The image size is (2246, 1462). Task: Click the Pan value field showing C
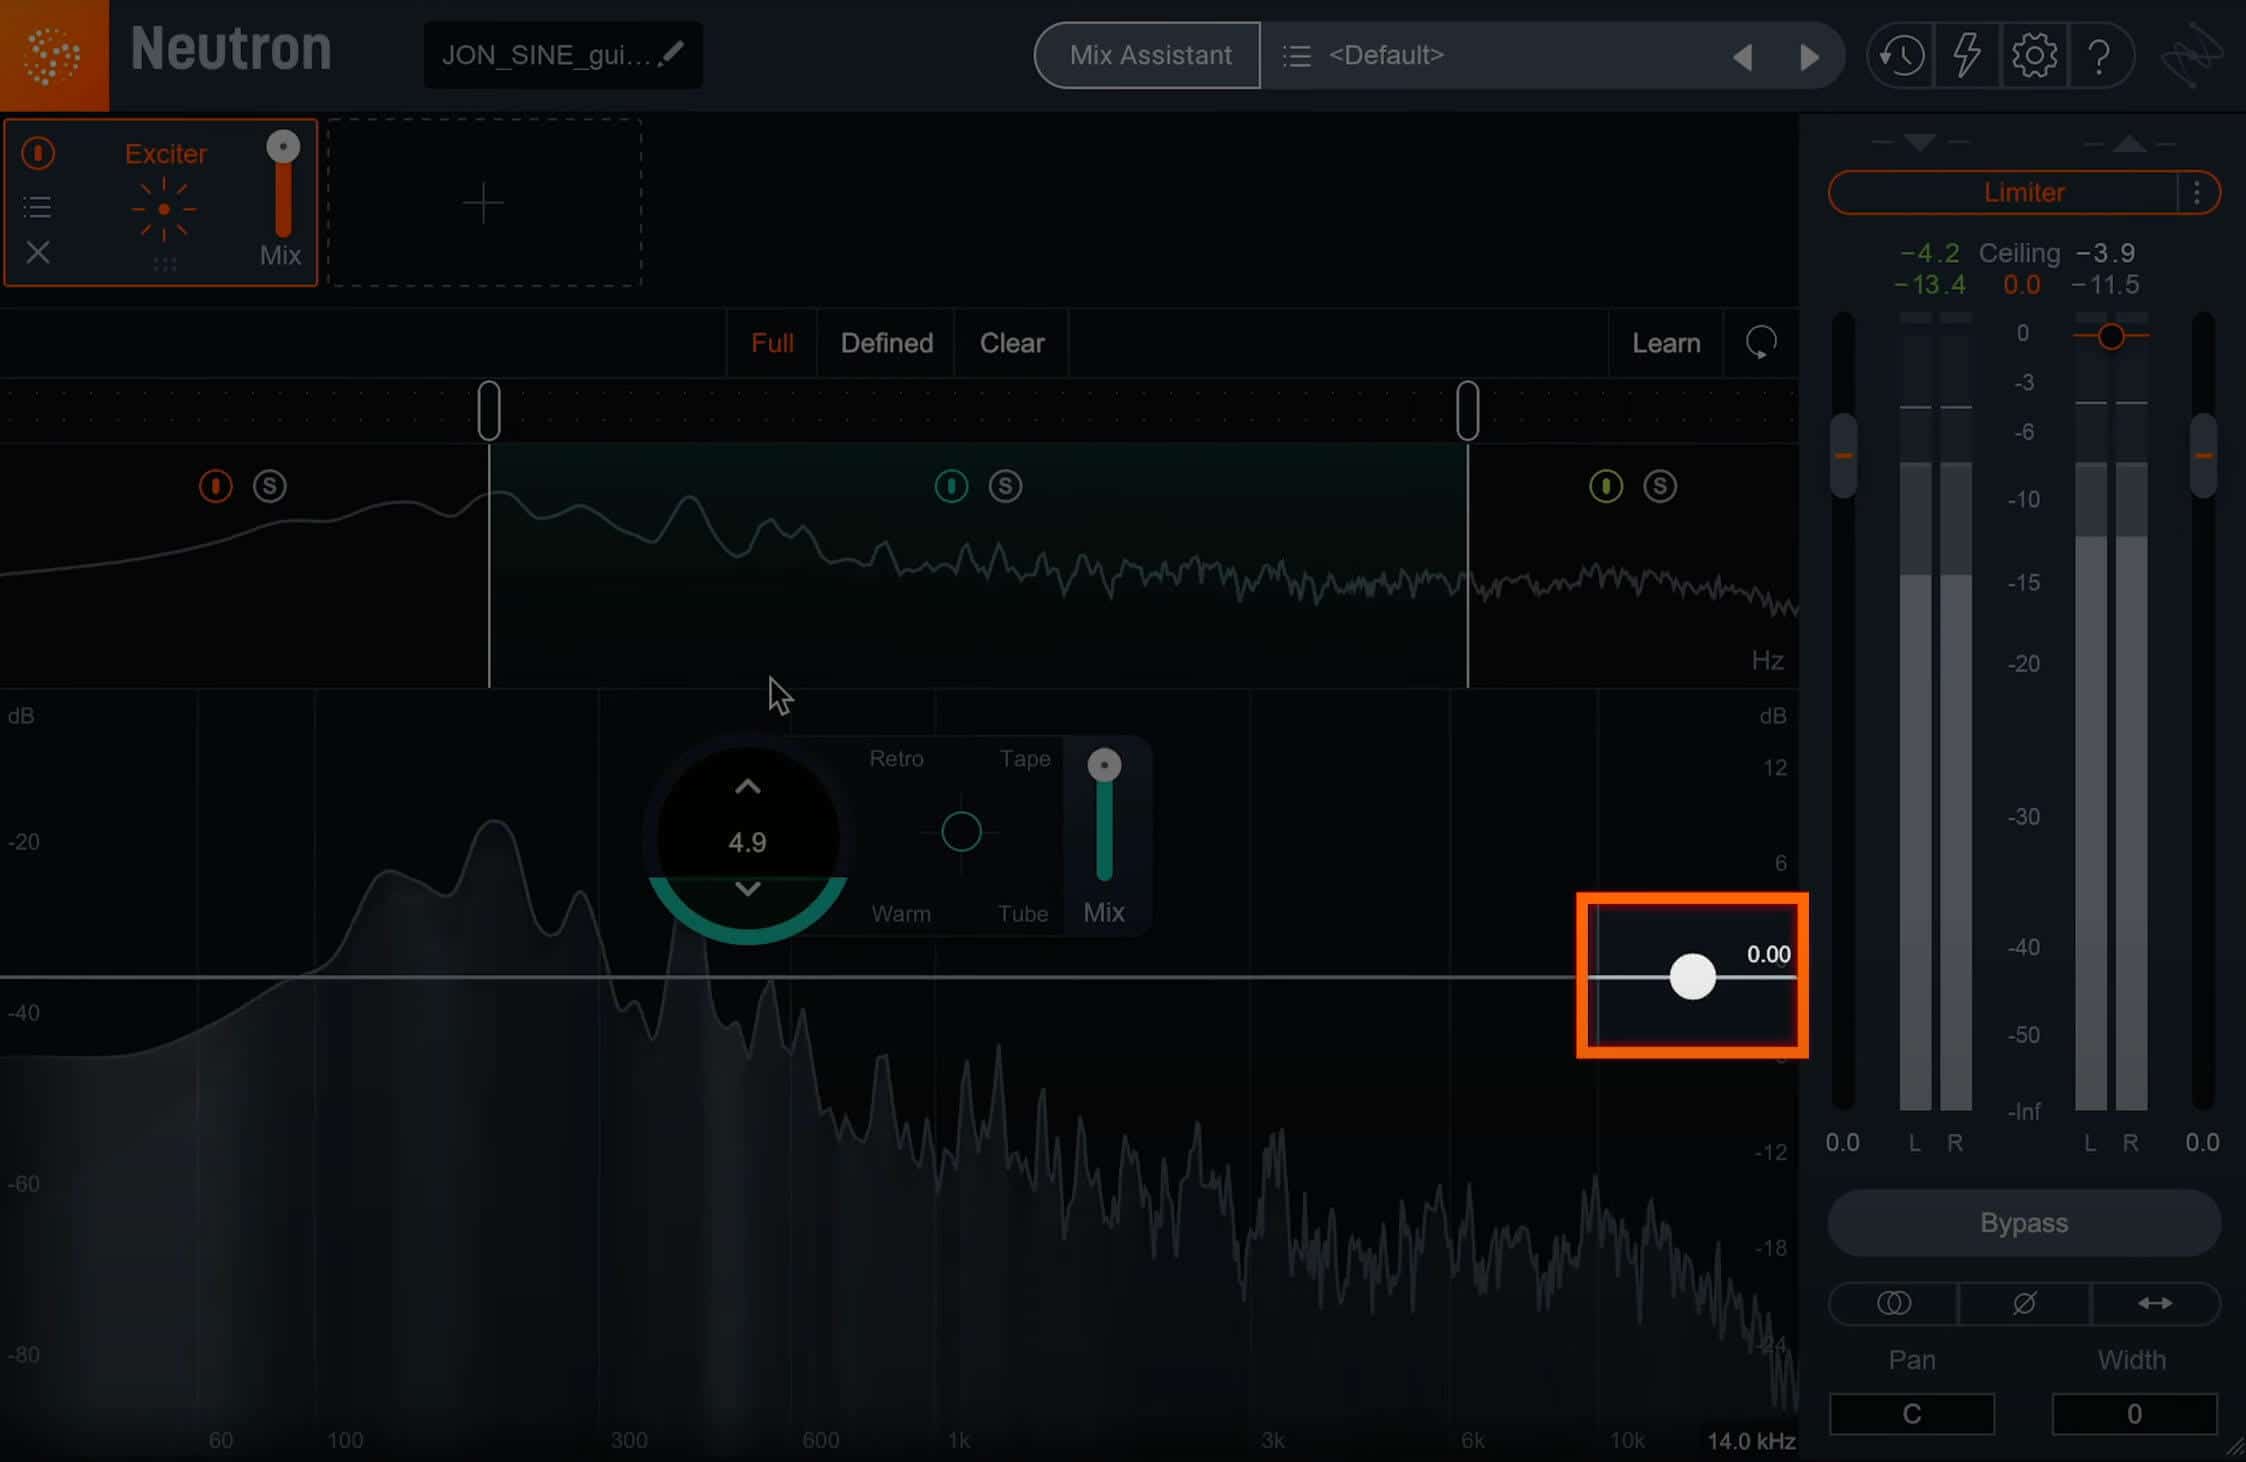click(1911, 1414)
